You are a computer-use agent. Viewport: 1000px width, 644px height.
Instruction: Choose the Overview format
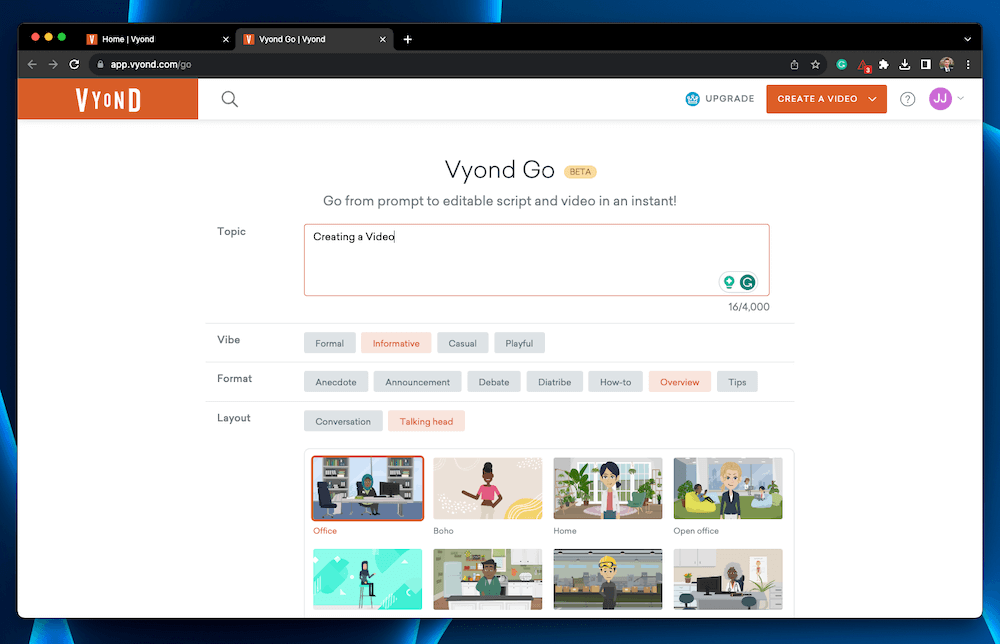tap(679, 382)
